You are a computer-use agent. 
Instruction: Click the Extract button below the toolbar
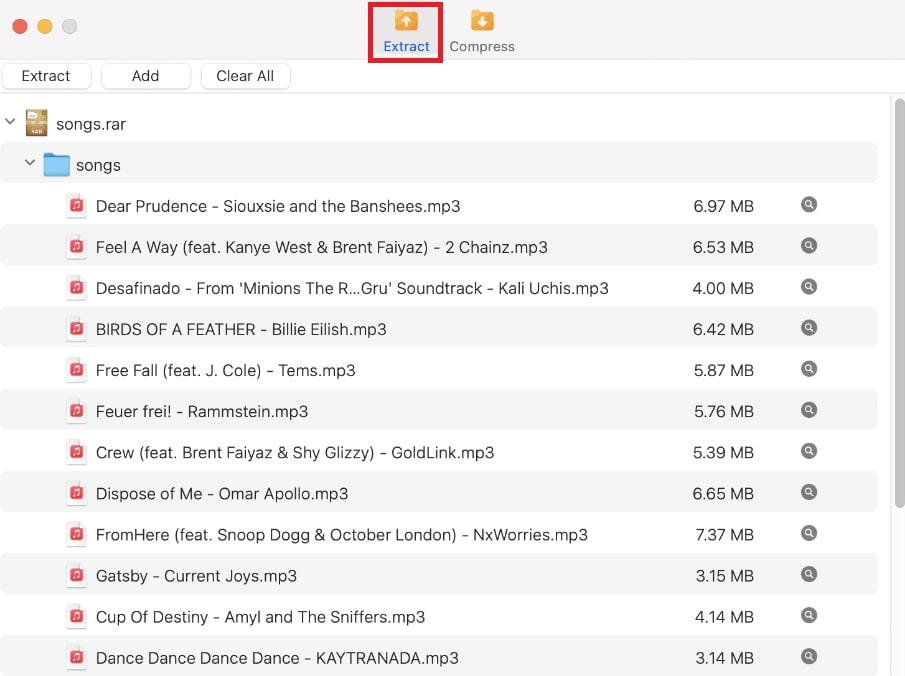(46, 76)
